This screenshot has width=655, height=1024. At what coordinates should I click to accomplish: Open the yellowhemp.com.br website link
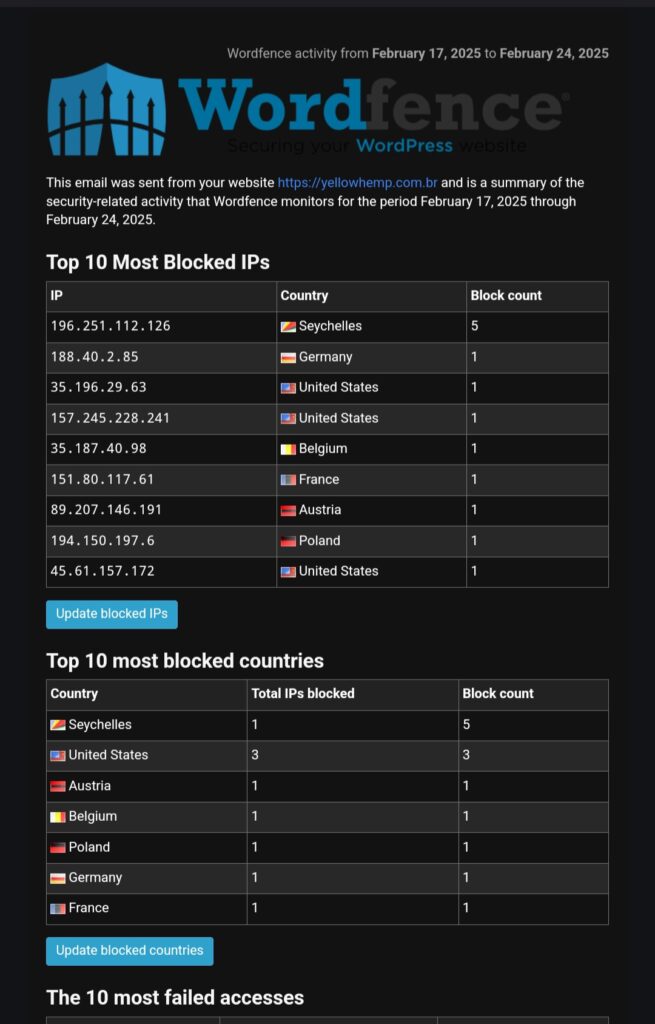click(357, 183)
